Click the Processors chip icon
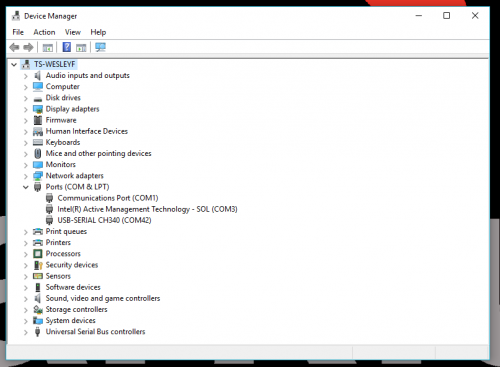The width and height of the screenshot is (500, 367). 38,254
